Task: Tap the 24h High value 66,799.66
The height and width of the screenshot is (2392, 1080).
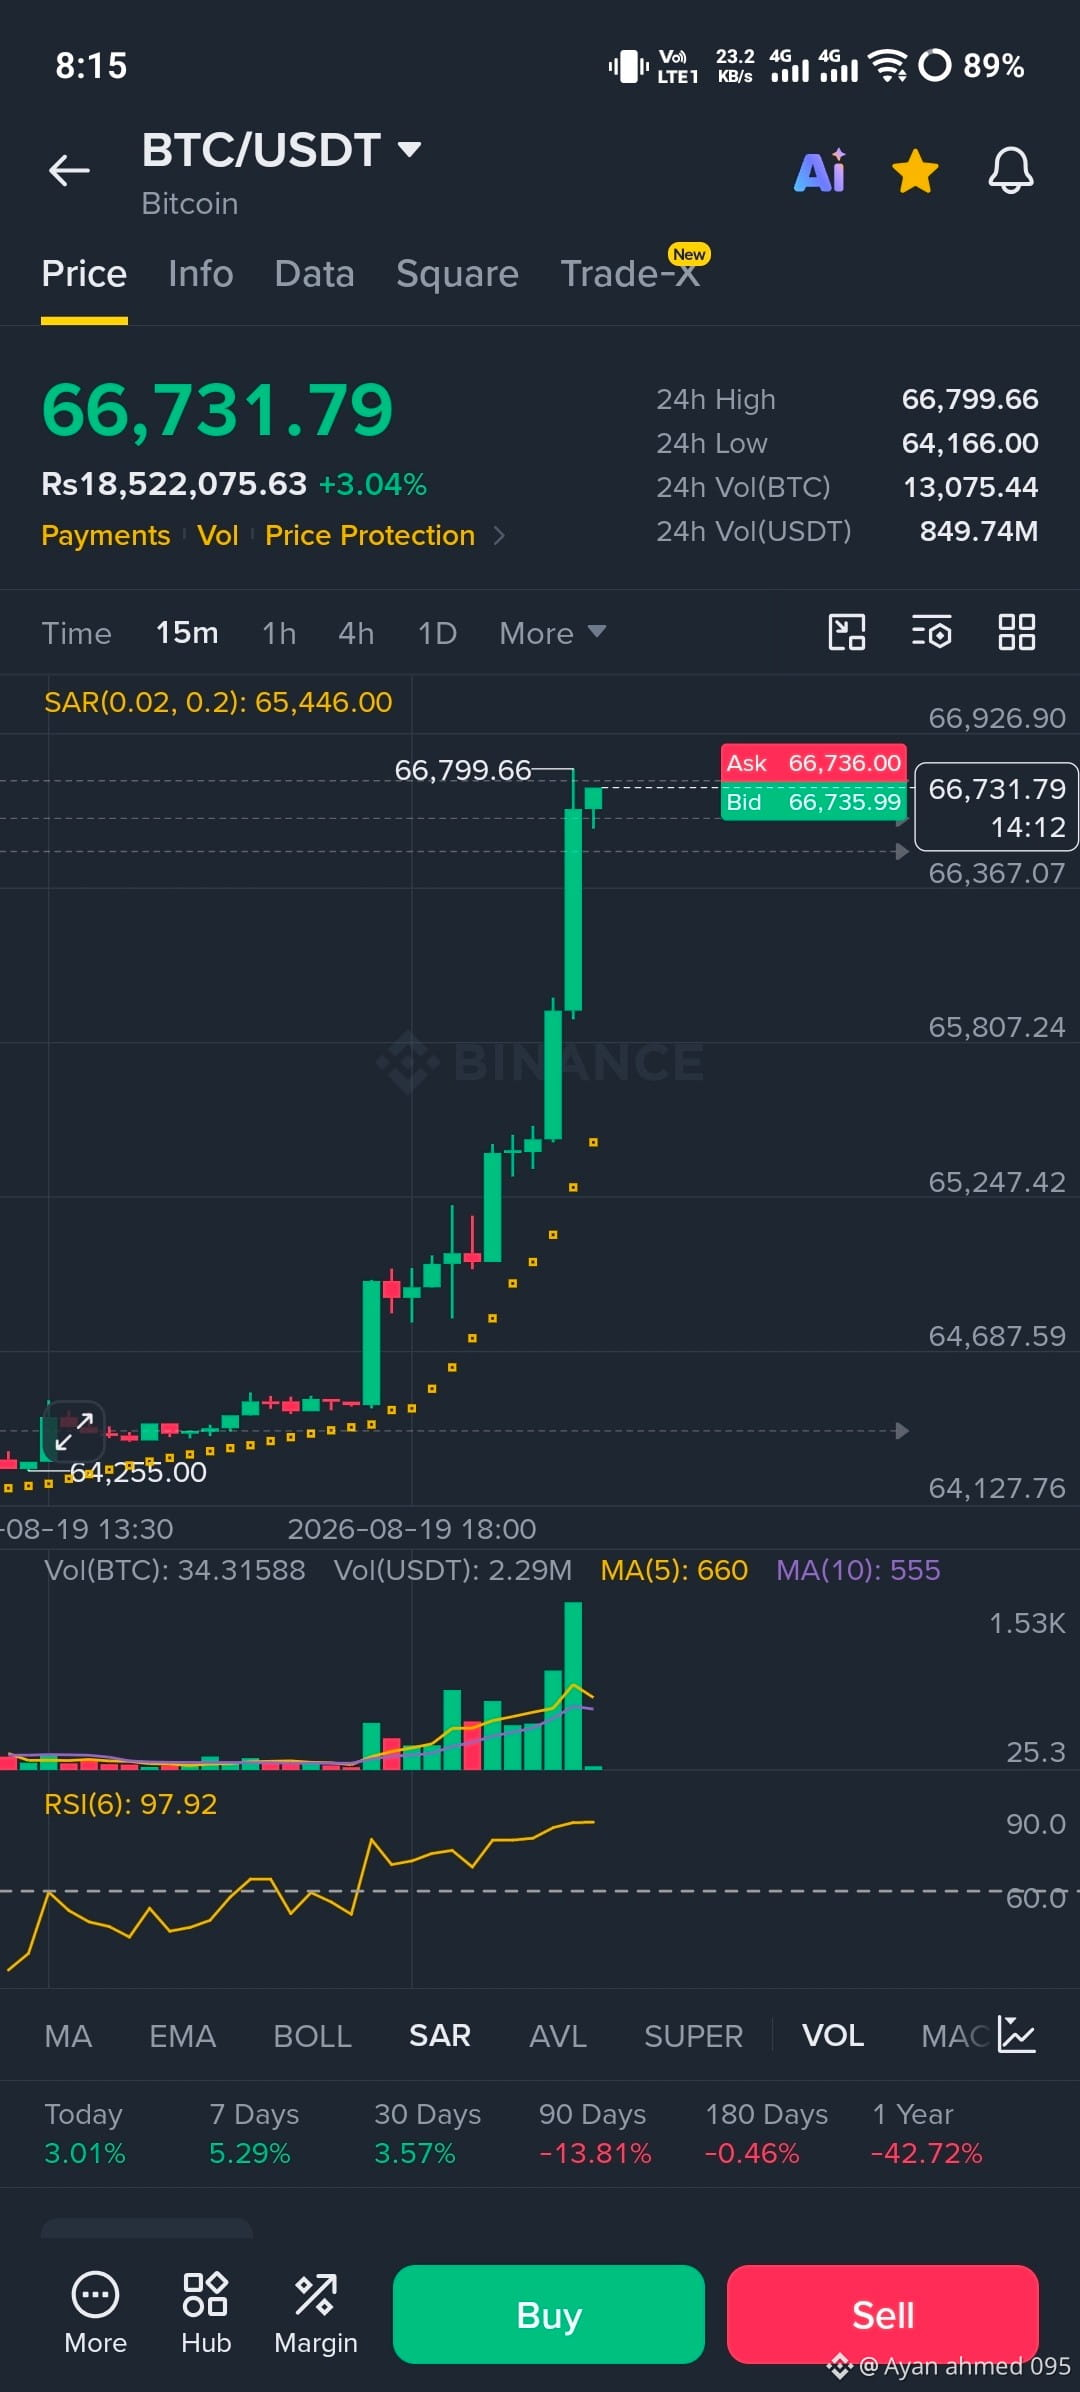Action: point(970,400)
